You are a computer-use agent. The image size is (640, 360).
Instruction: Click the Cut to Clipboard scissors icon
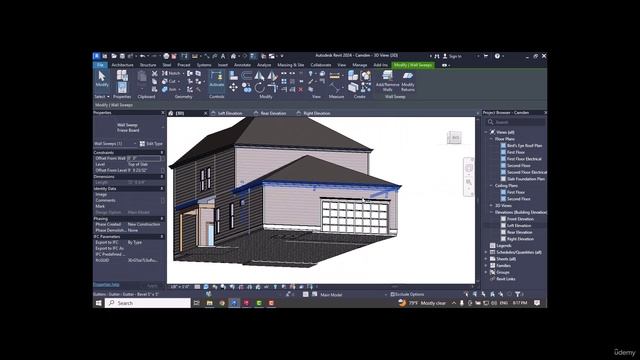click(155, 74)
